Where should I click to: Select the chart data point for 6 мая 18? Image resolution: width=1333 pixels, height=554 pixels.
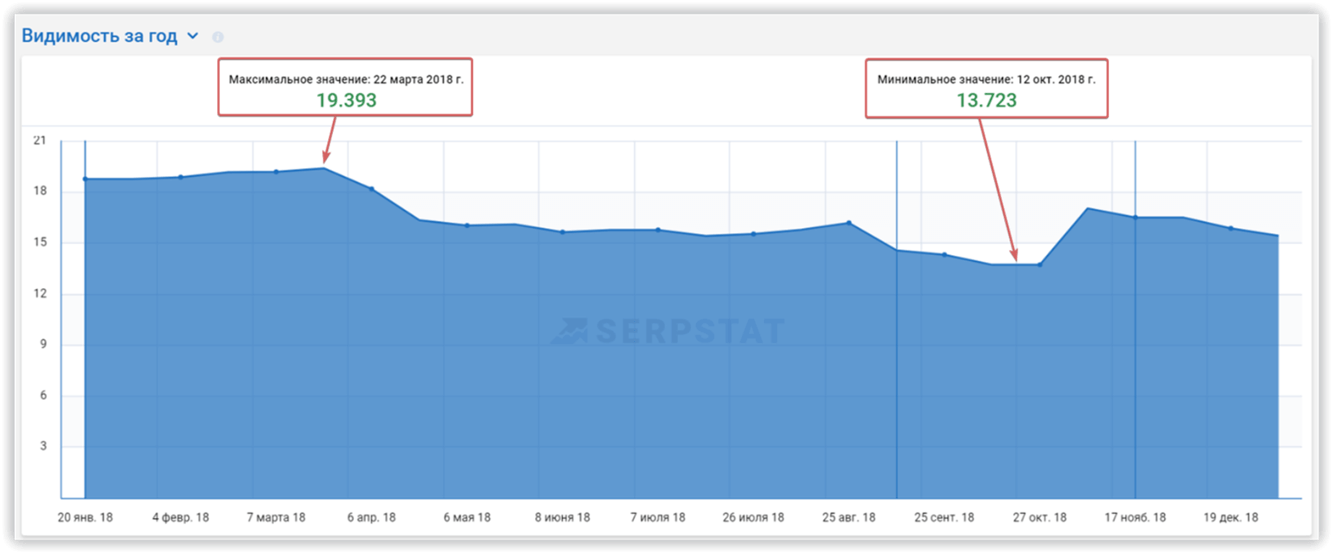pyautogui.click(x=467, y=225)
